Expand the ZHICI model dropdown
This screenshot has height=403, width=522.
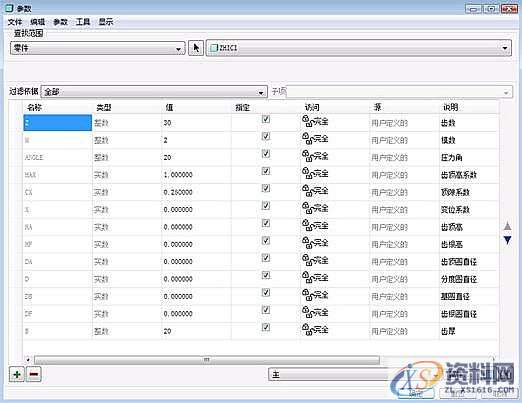pos(359,48)
